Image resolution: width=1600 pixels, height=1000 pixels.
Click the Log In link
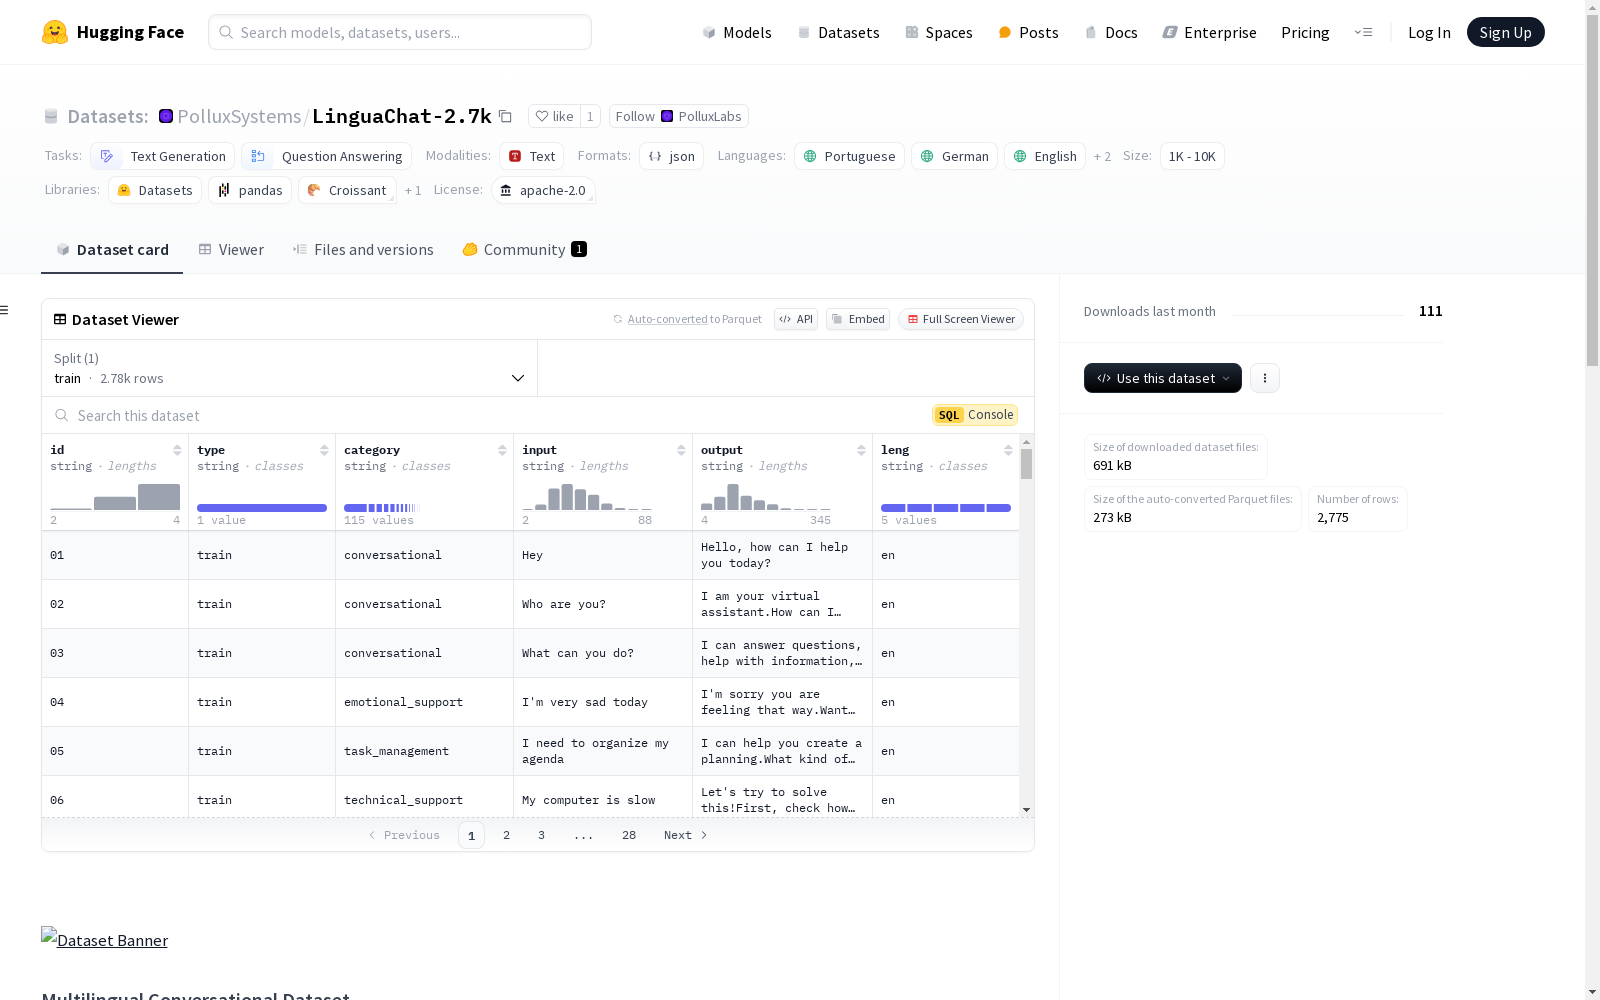[1429, 32]
